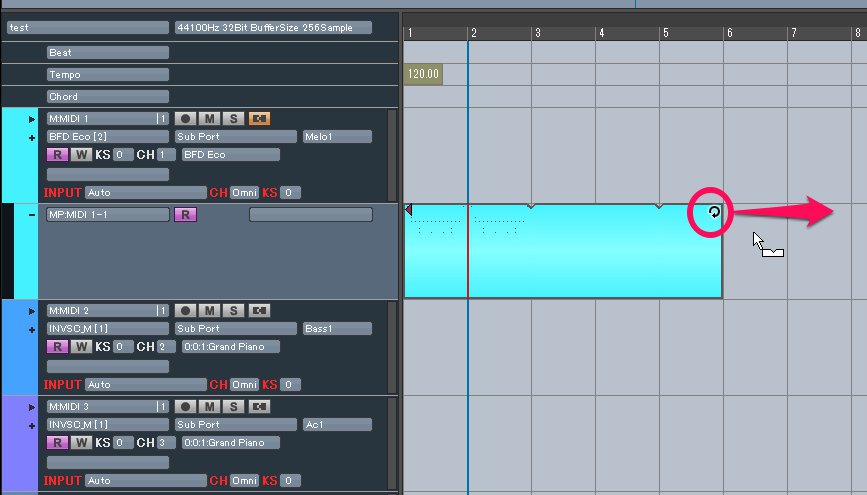Toggle the orange monitor icon on M:MIDI 1

click(259, 118)
